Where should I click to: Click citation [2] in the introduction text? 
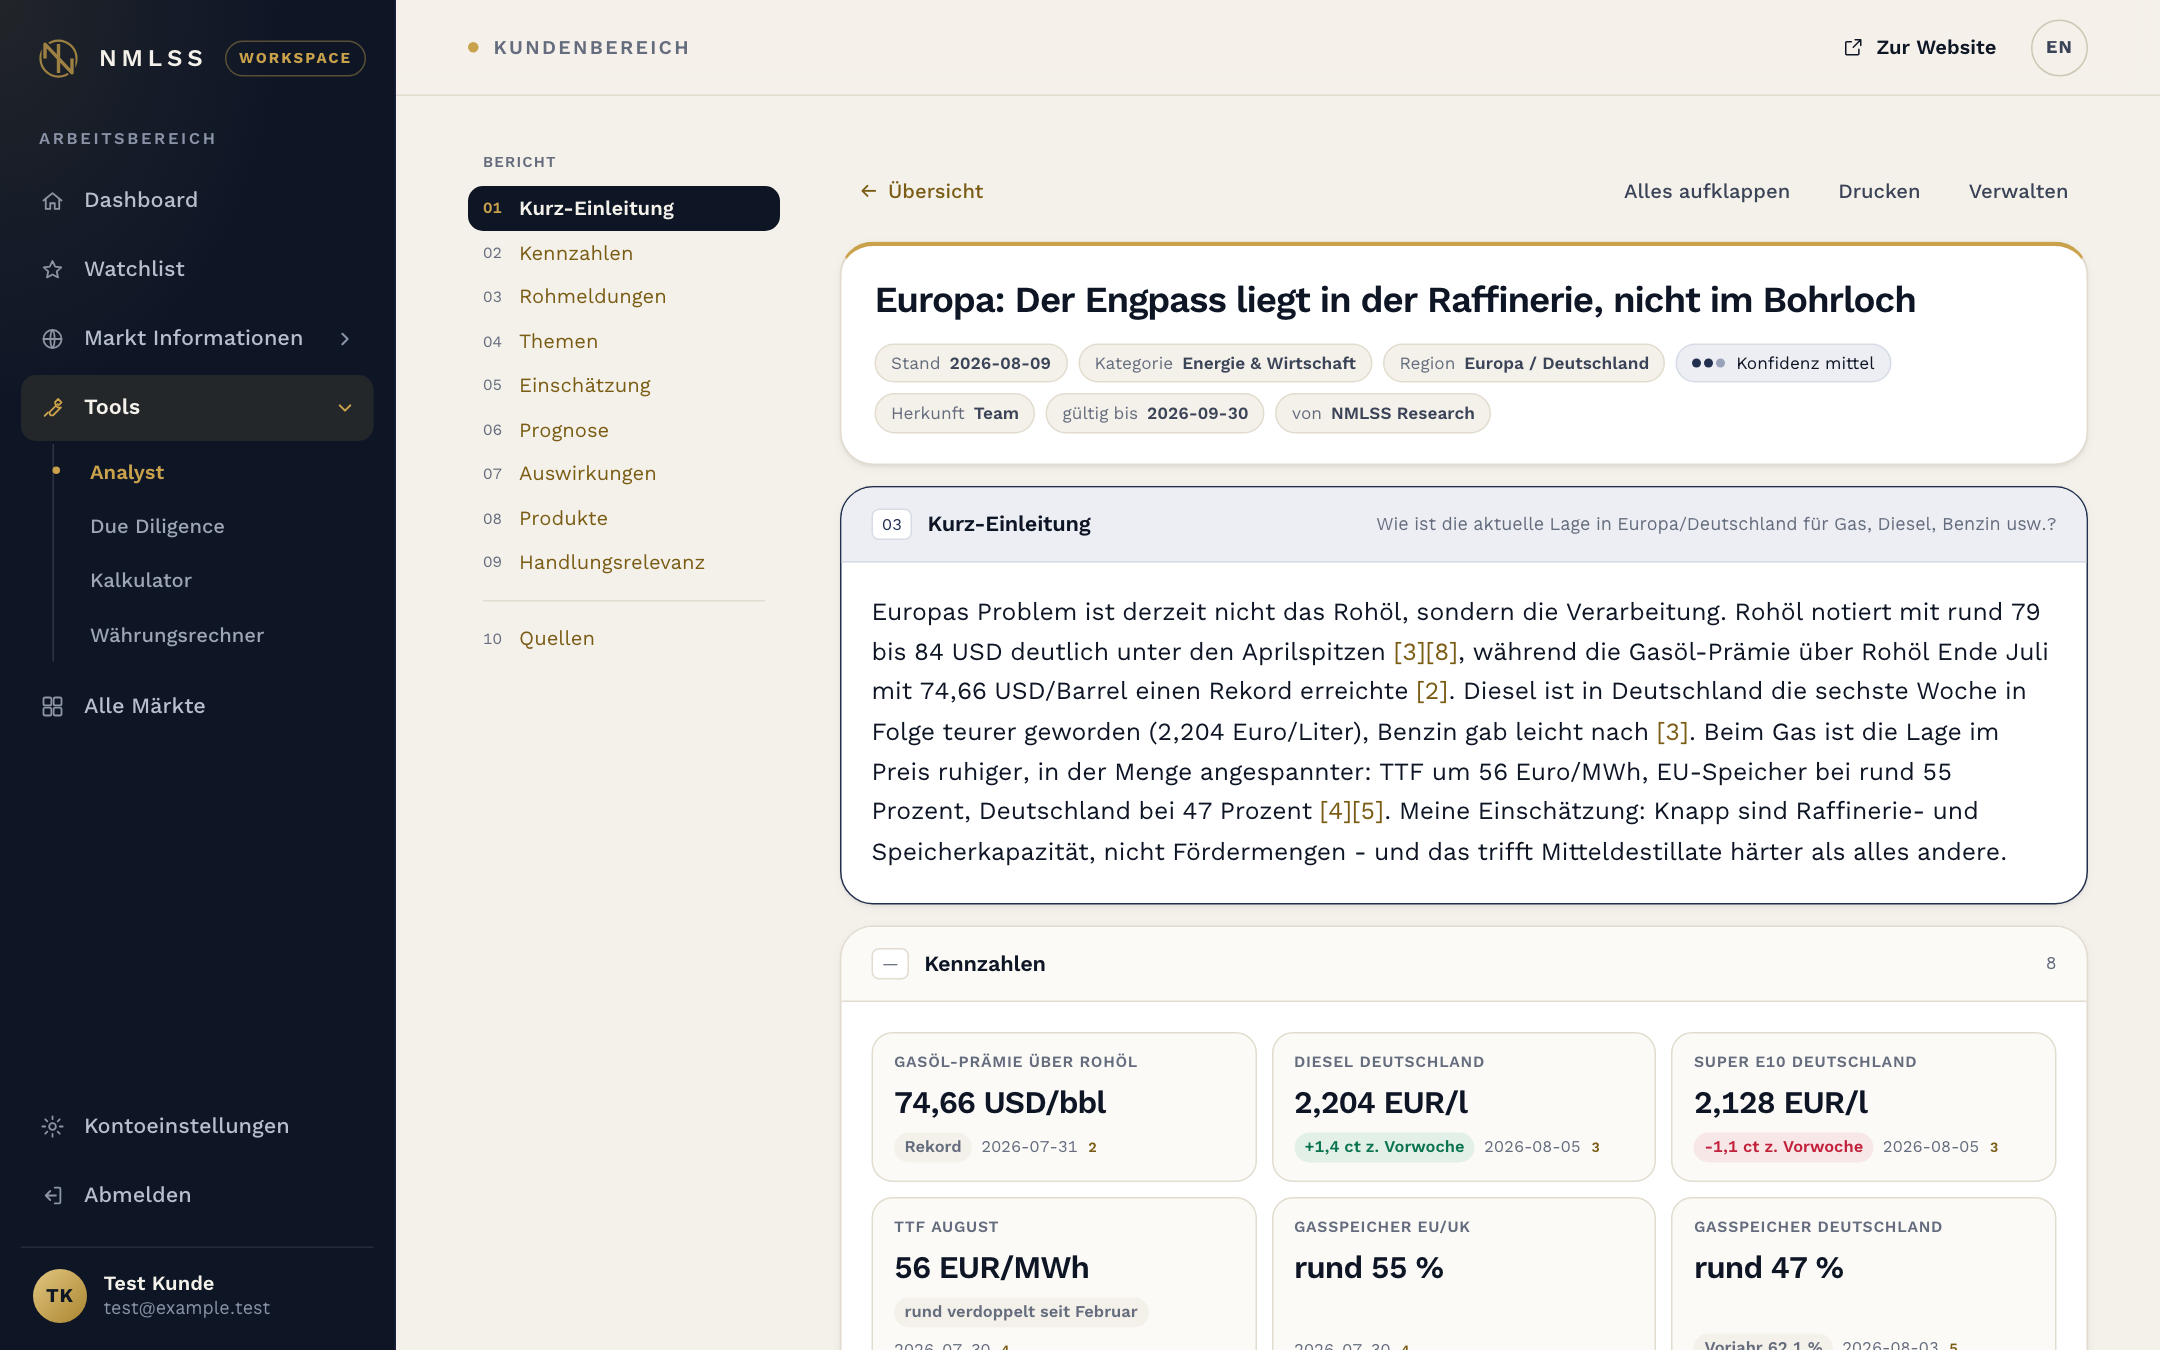pyautogui.click(x=1432, y=691)
